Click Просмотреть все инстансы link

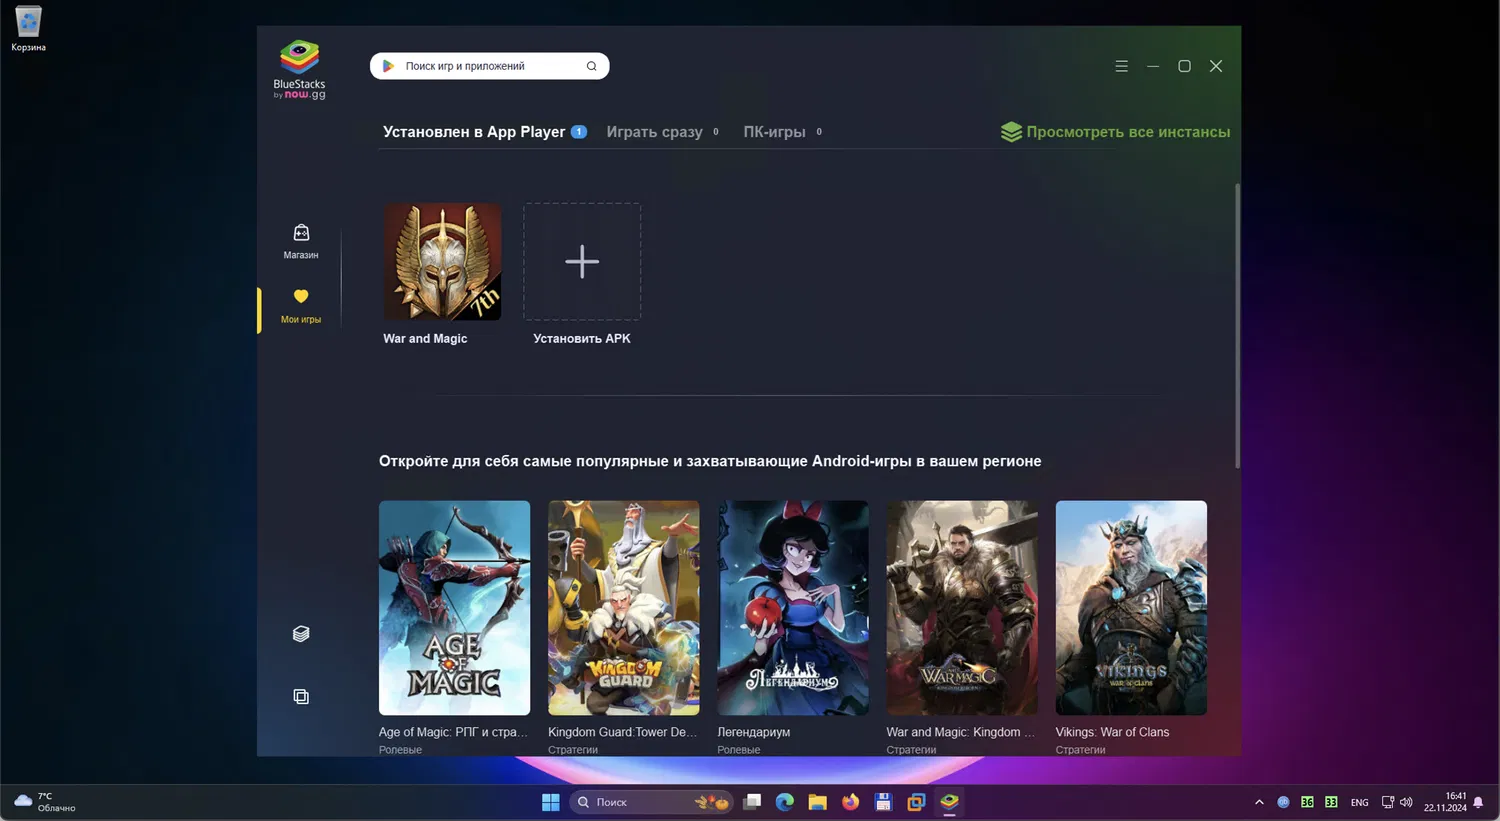(x=1127, y=132)
